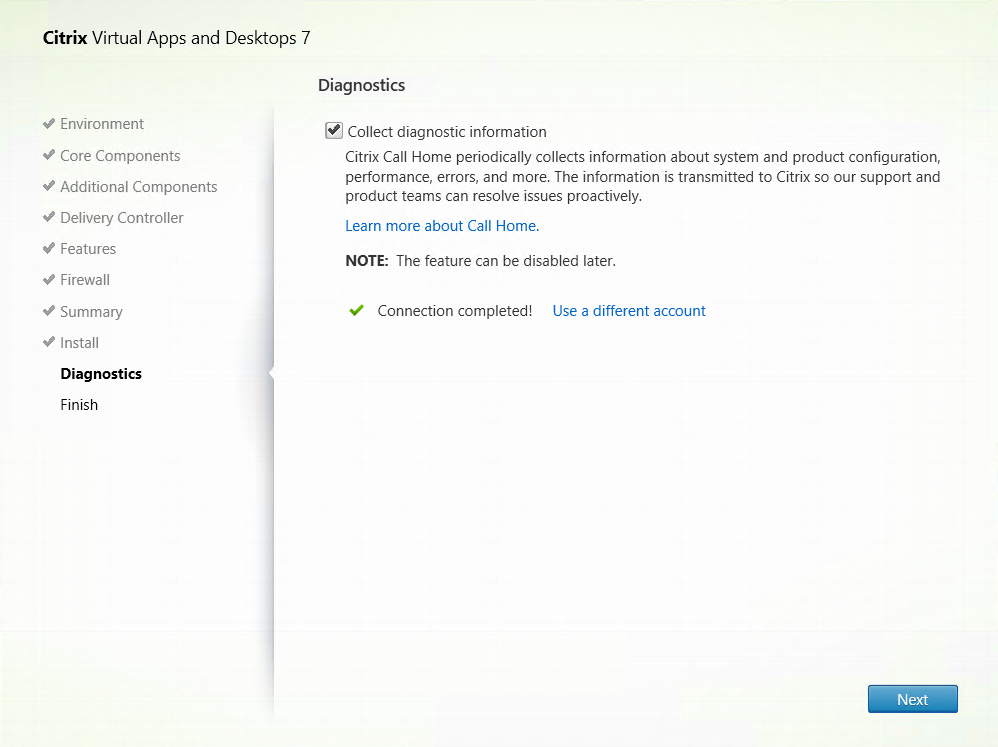Click the checkmark icon by Additional Components
This screenshot has width=998, height=747.
pos(48,186)
